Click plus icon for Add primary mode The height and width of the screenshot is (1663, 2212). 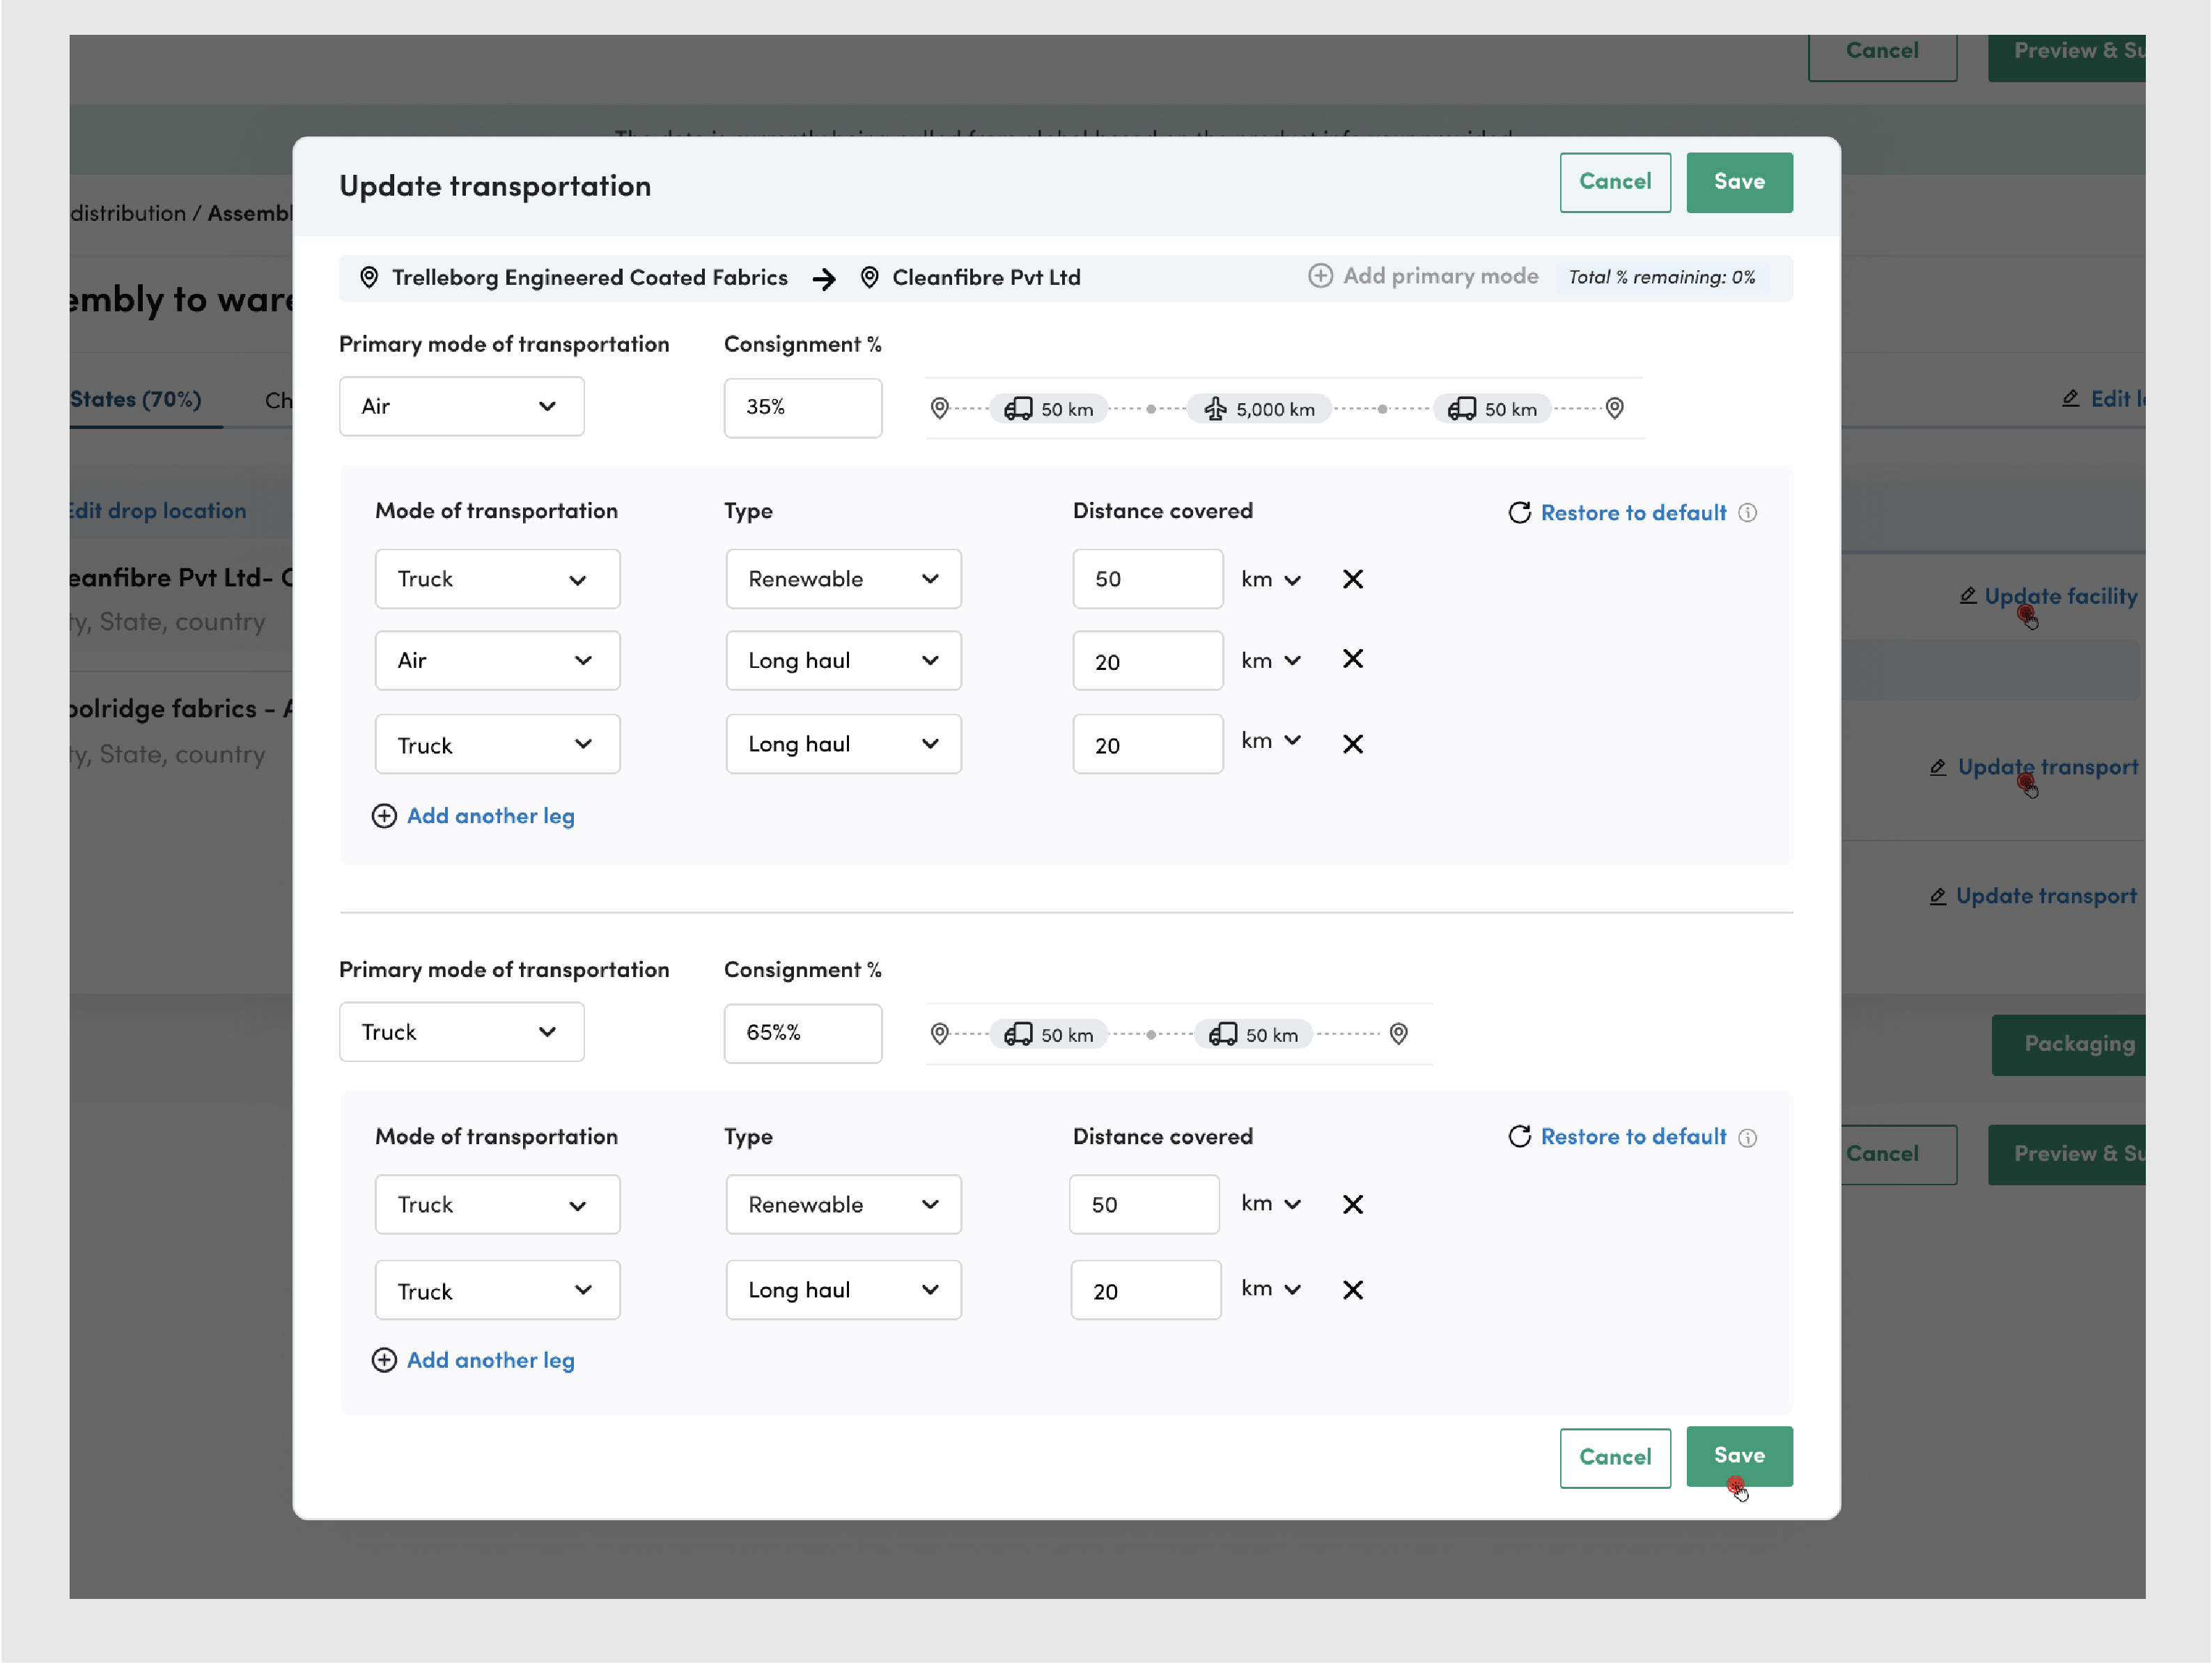click(1320, 276)
